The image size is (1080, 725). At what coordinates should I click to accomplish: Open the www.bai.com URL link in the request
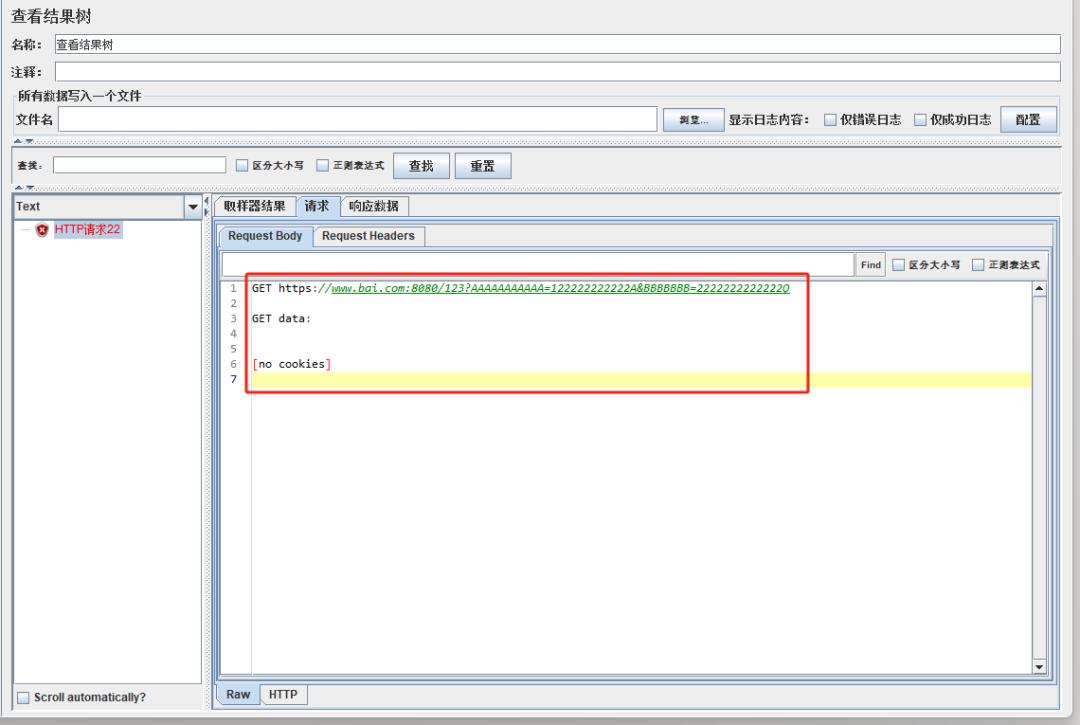[x=560, y=288]
